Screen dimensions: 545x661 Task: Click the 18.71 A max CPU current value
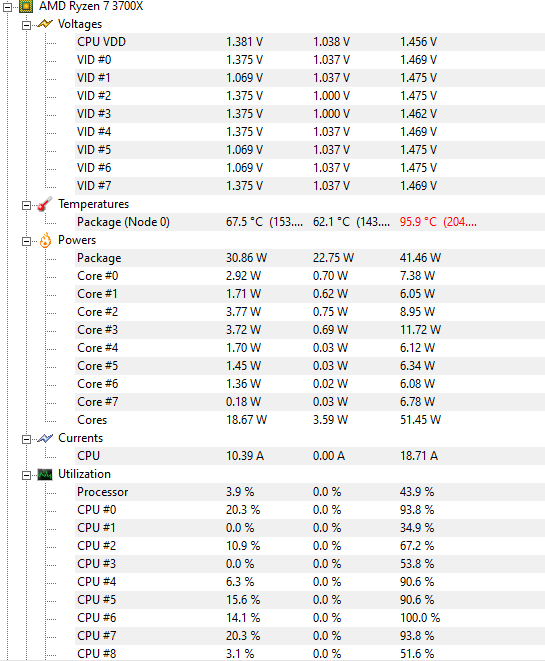coord(419,456)
